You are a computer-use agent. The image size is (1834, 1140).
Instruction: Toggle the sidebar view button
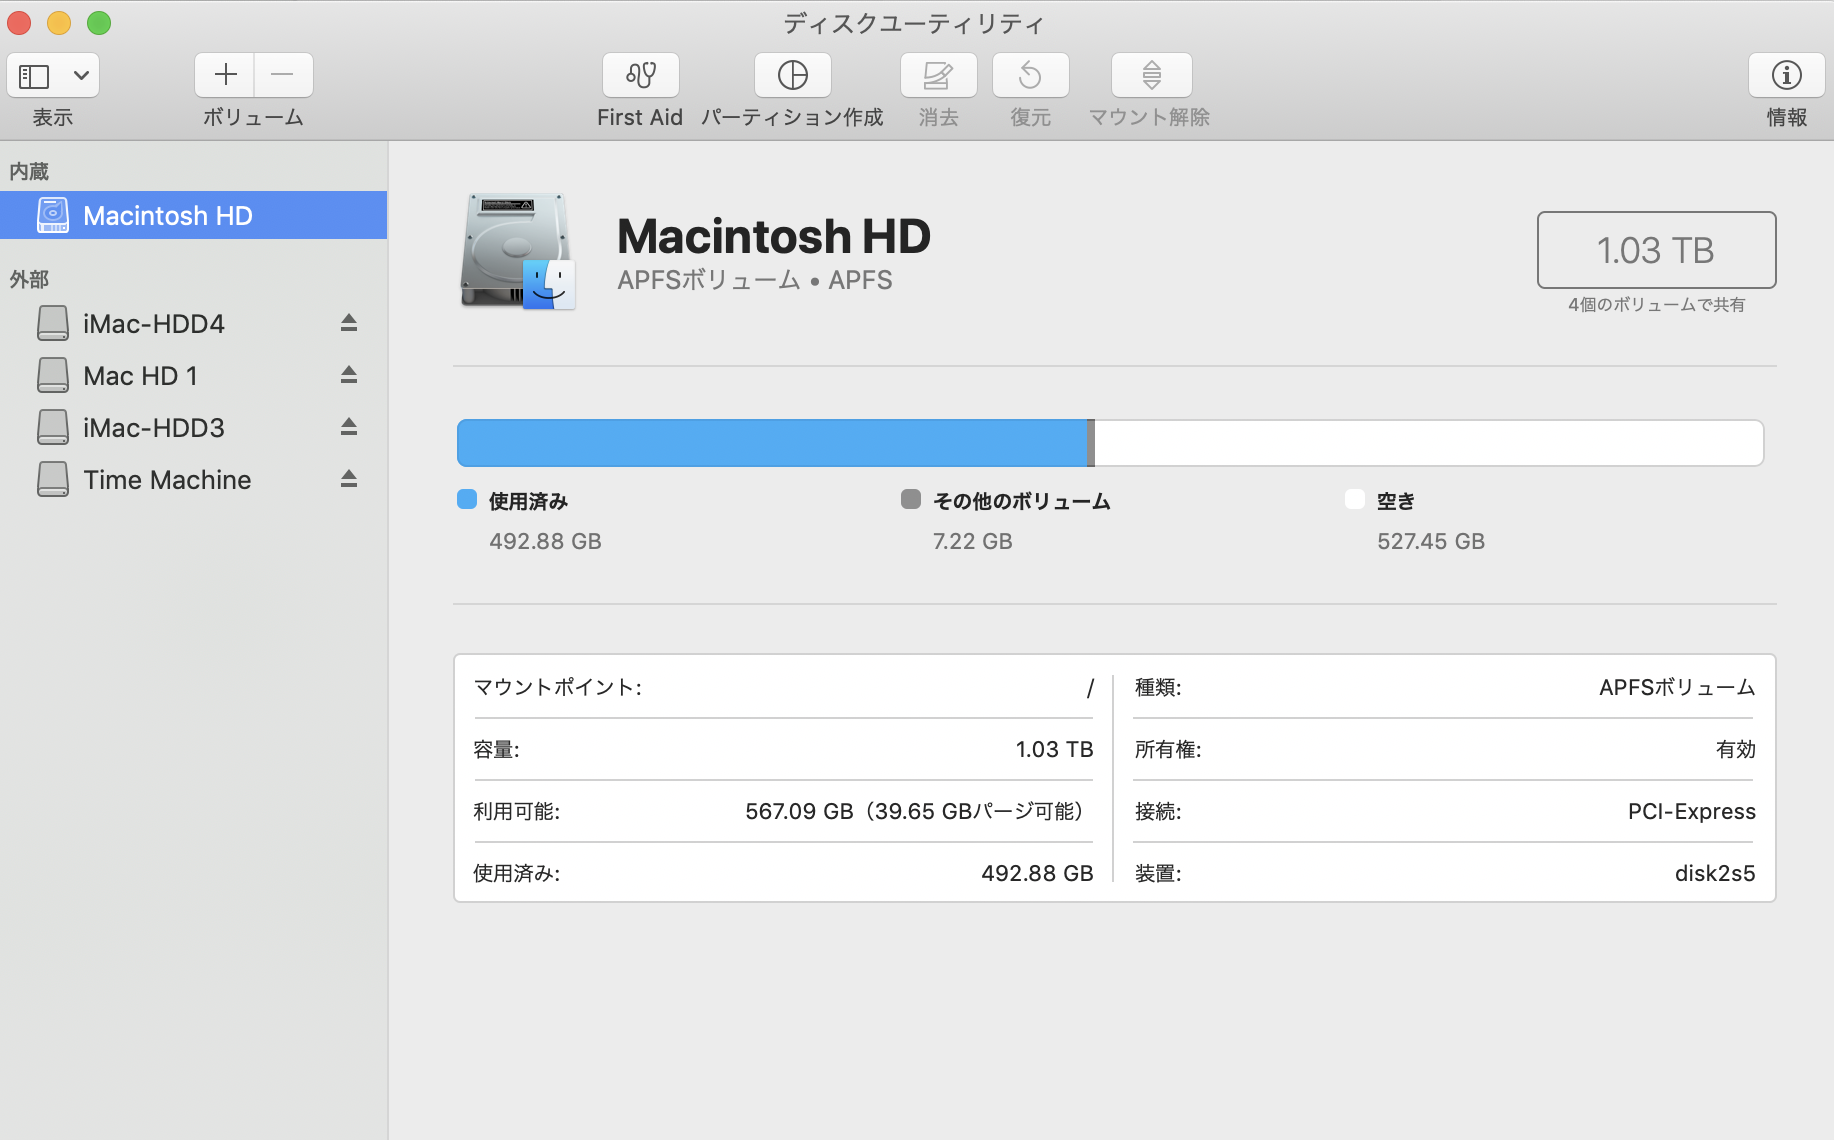click(x=35, y=76)
